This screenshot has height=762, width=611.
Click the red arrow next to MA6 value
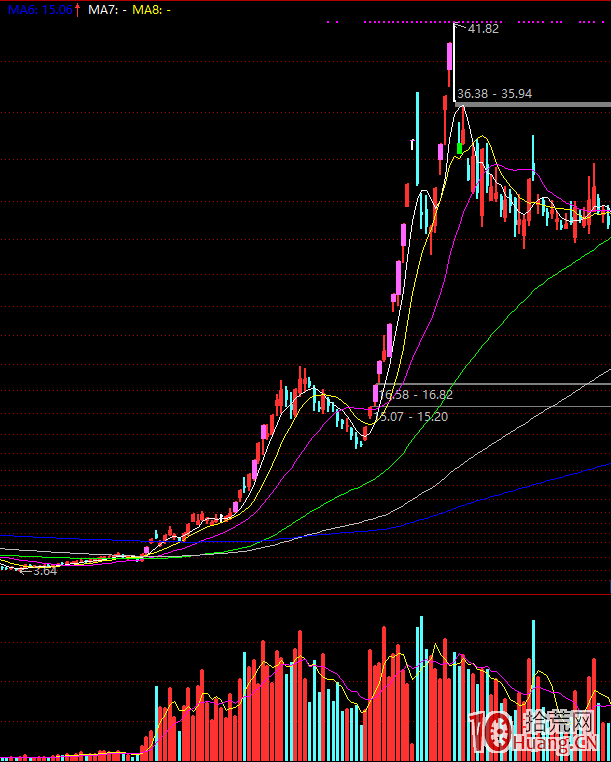coord(77,10)
